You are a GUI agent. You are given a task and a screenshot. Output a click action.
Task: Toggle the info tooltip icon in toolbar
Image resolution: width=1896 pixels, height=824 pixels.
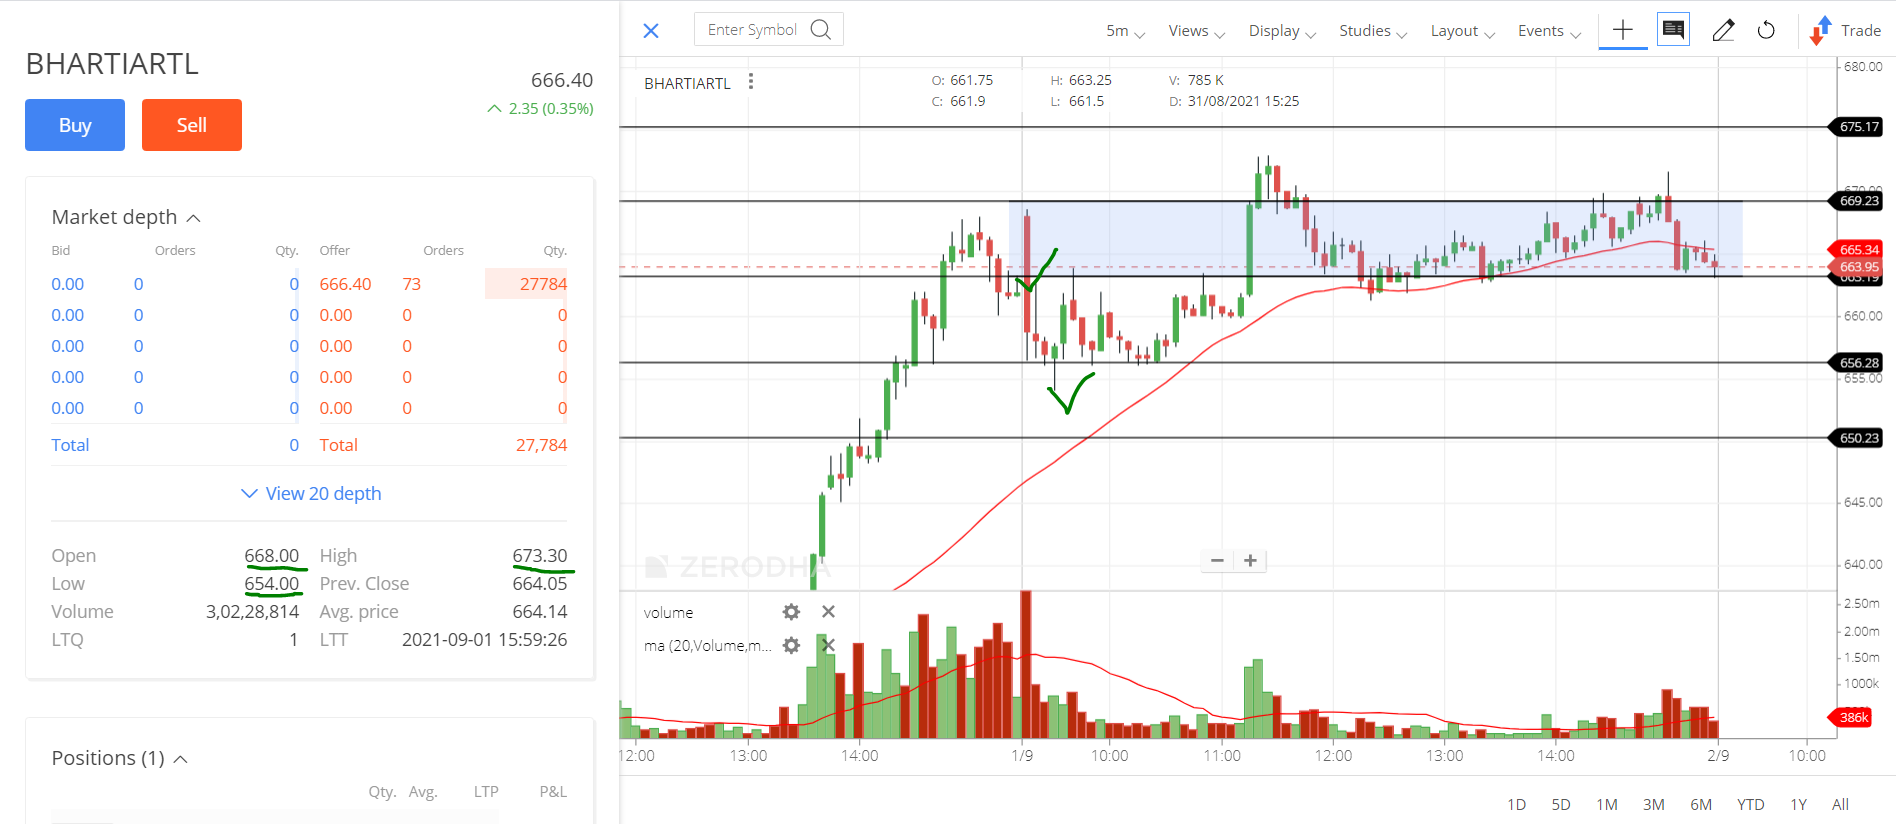(1673, 30)
